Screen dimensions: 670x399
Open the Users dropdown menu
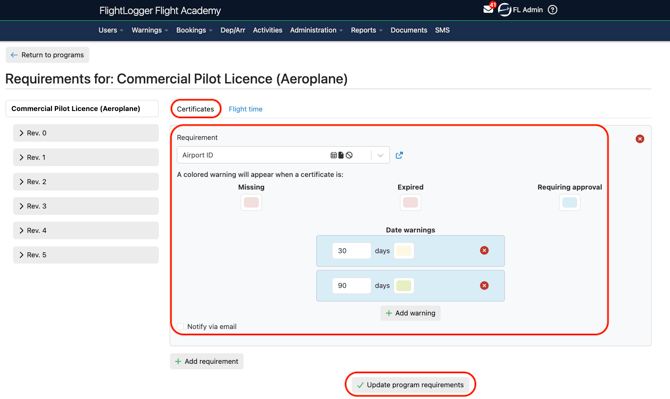point(111,30)
